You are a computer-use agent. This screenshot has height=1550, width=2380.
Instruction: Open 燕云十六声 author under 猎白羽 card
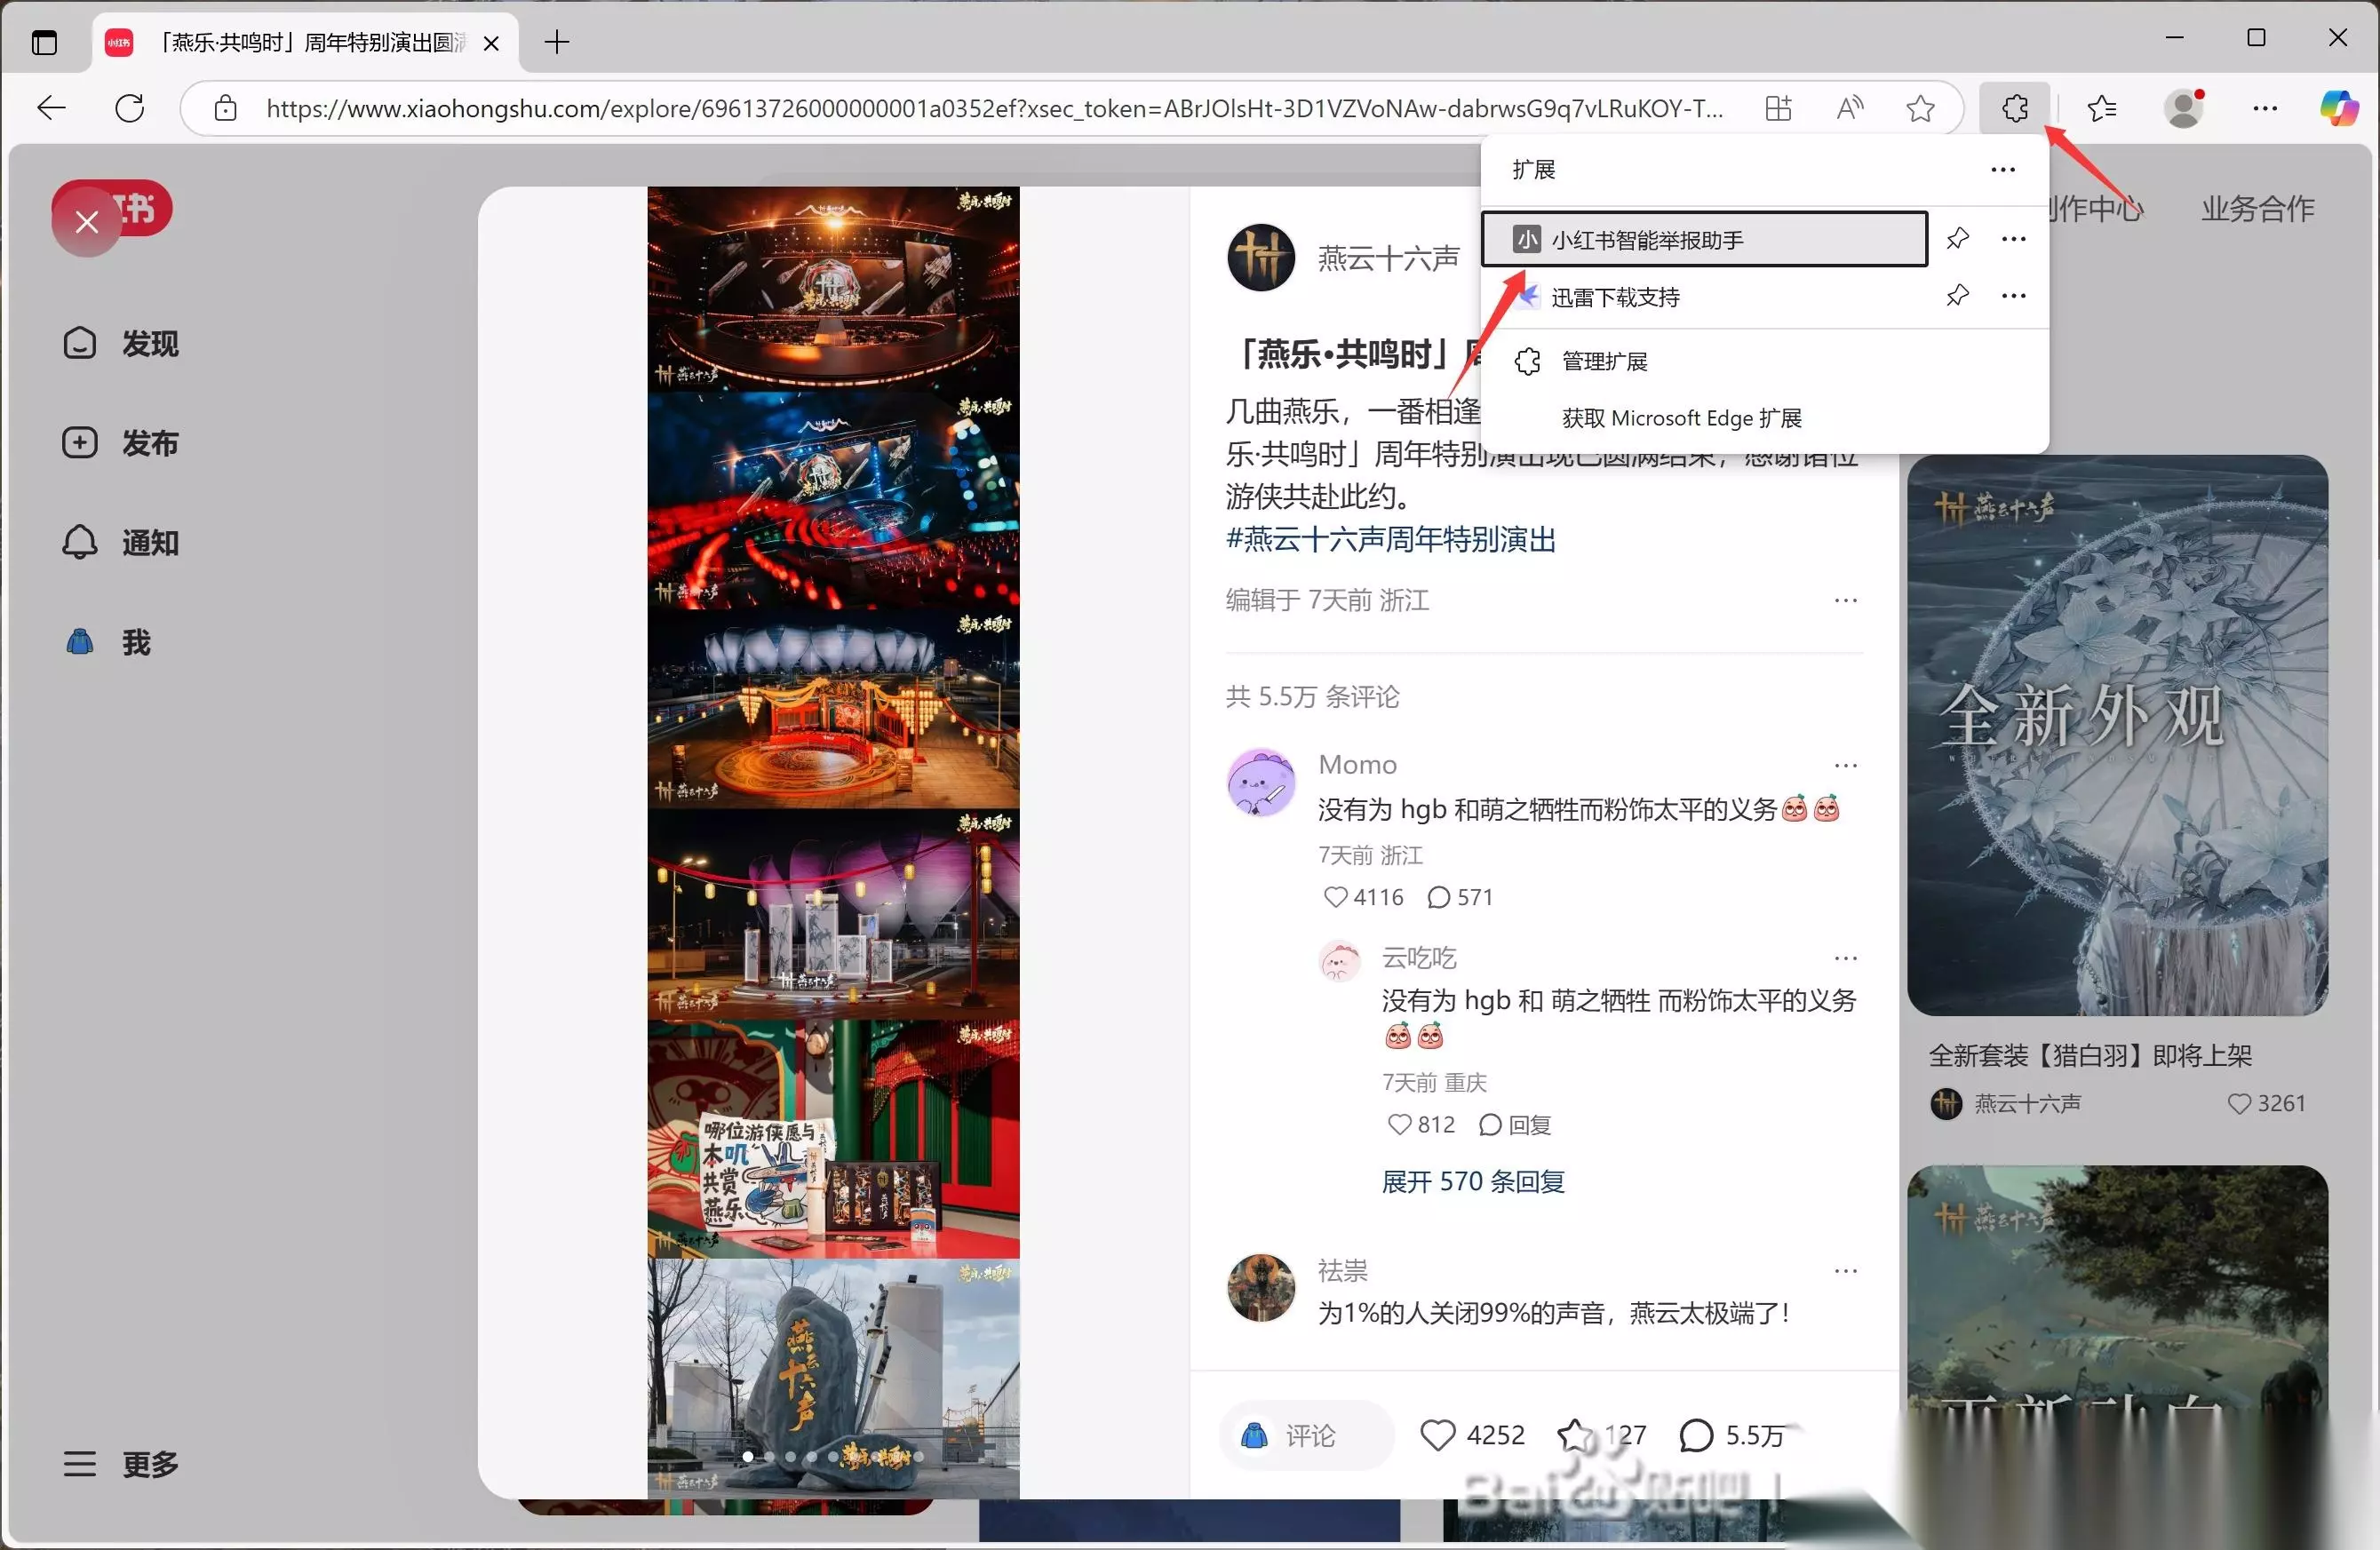(x=2006, y=1103)
